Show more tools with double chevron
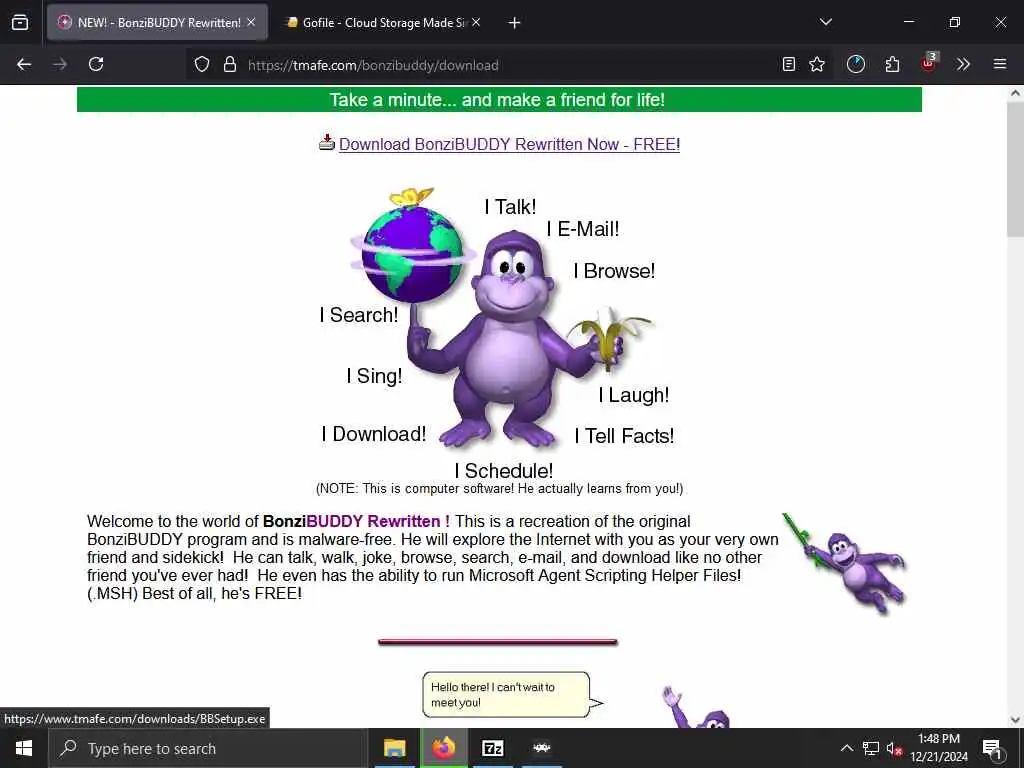This screenshot has width=1024, height=768. click(x=963, y=64)
